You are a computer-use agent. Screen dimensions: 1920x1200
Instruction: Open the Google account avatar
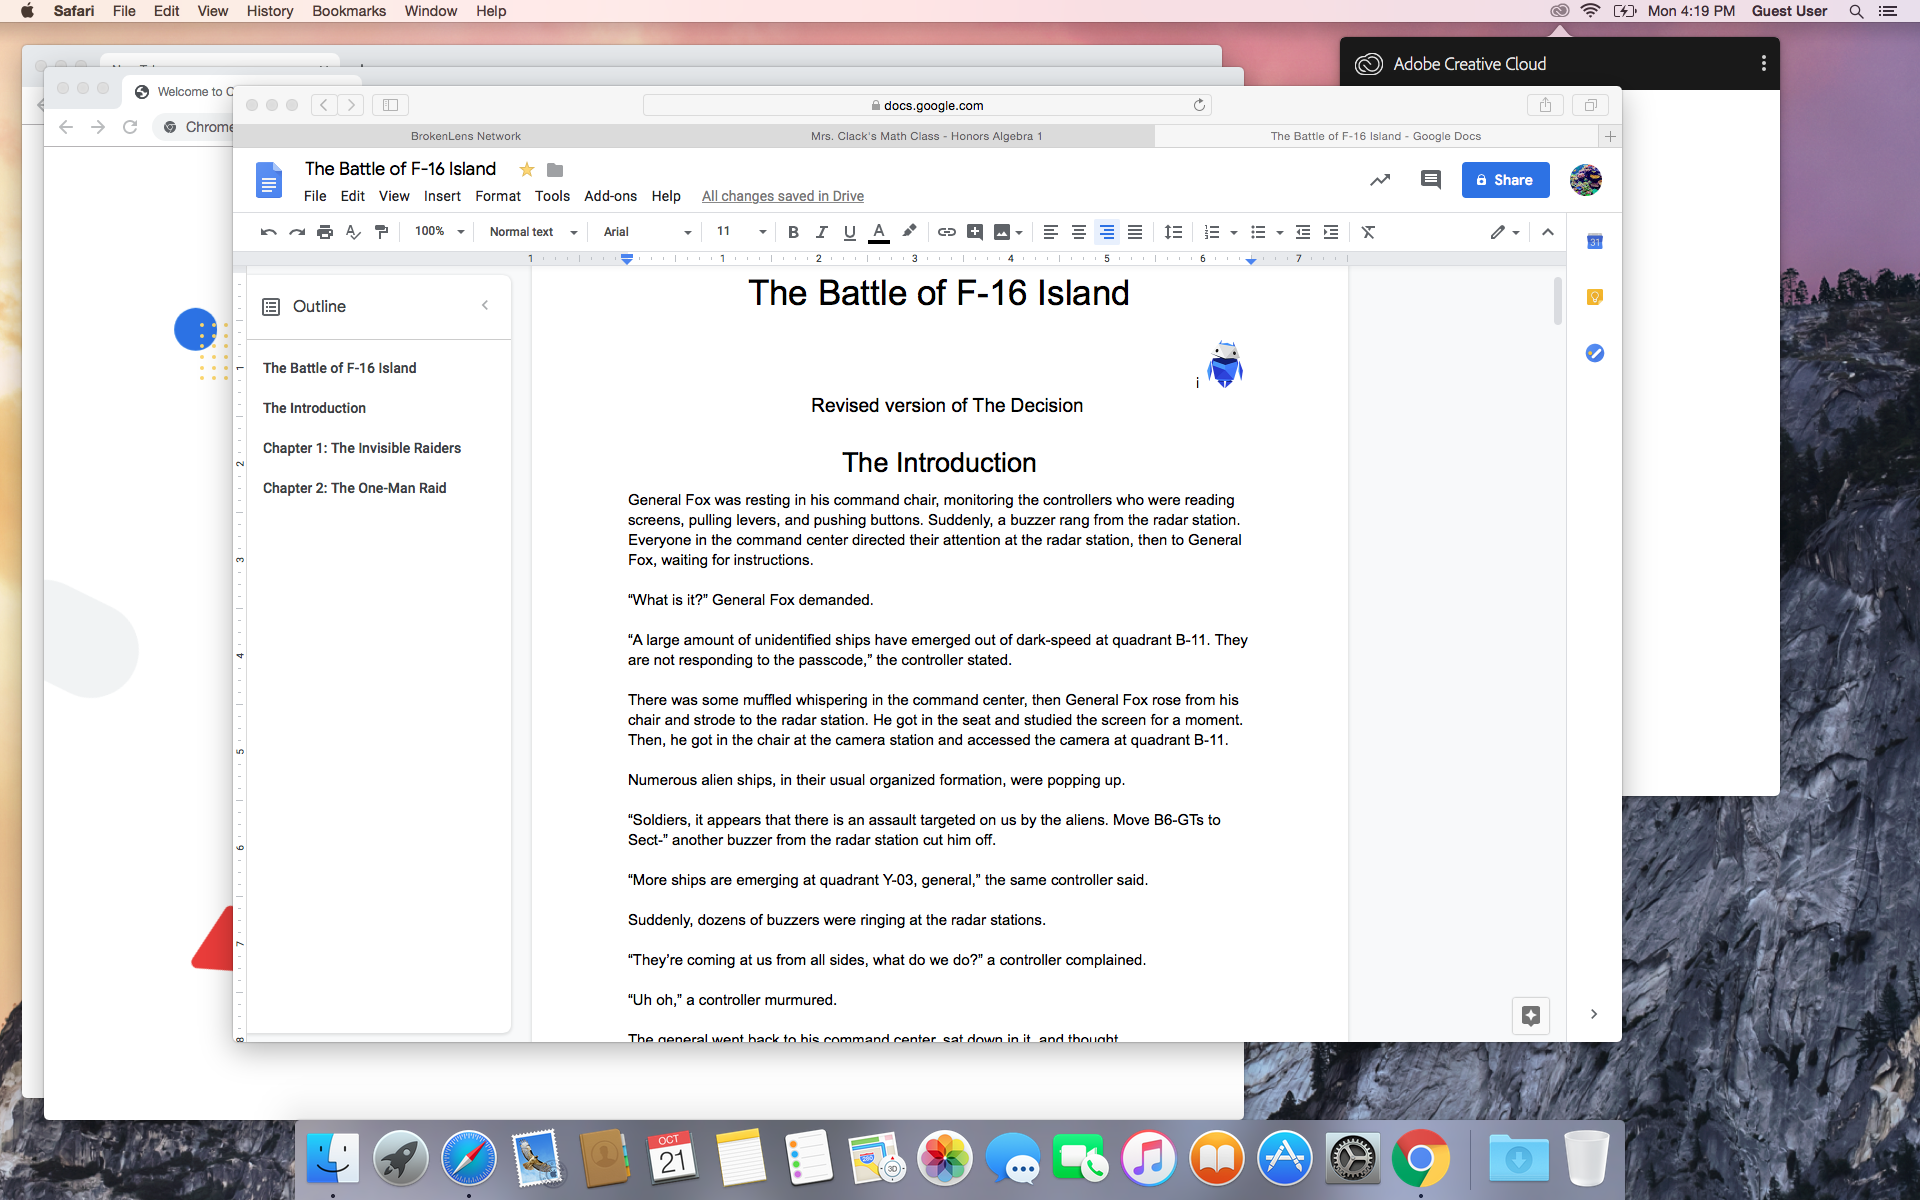[1586, 180]
